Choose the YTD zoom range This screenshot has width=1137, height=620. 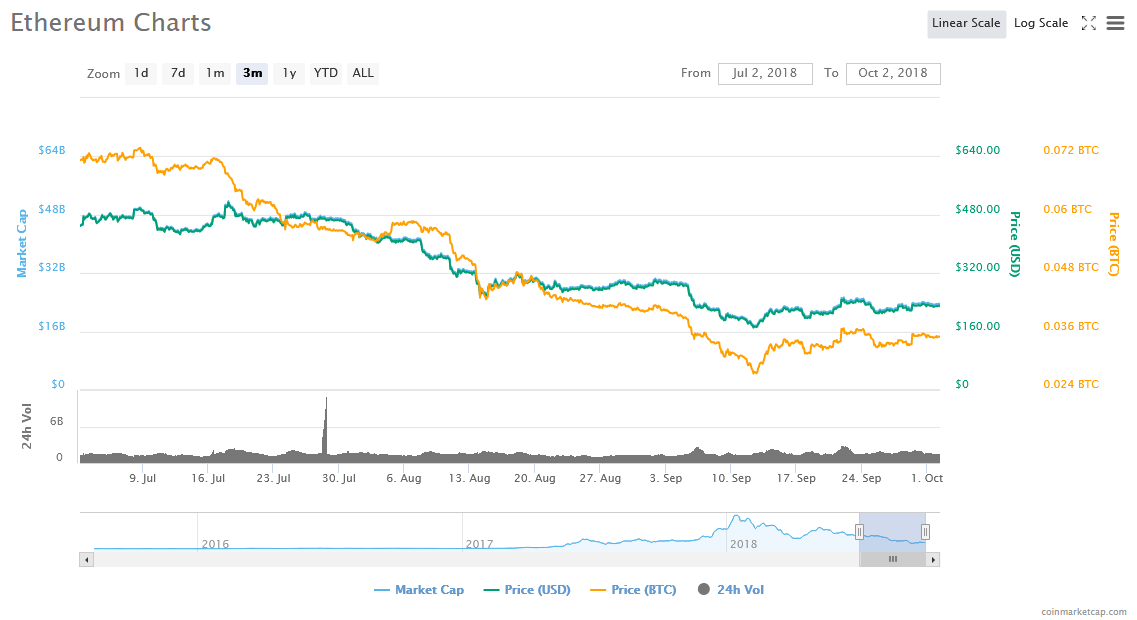point(326,73)
